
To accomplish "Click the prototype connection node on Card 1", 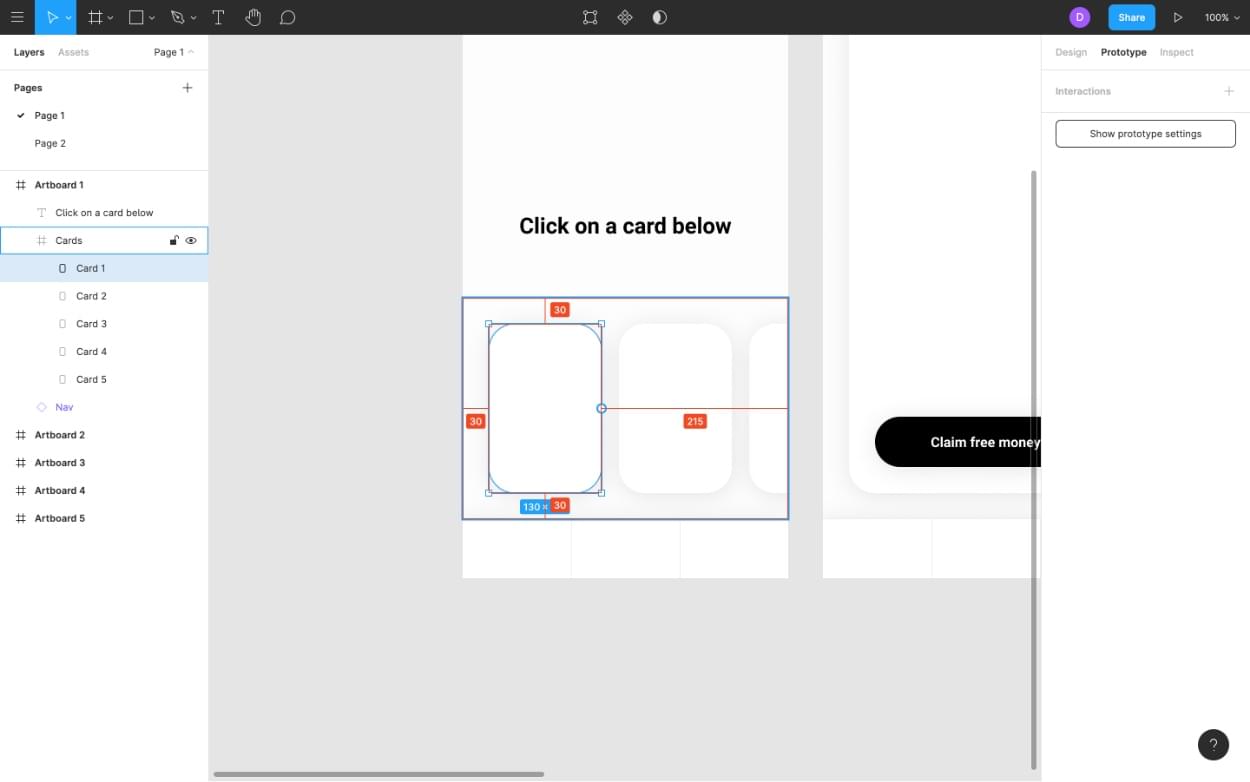I will click(601, 408).
